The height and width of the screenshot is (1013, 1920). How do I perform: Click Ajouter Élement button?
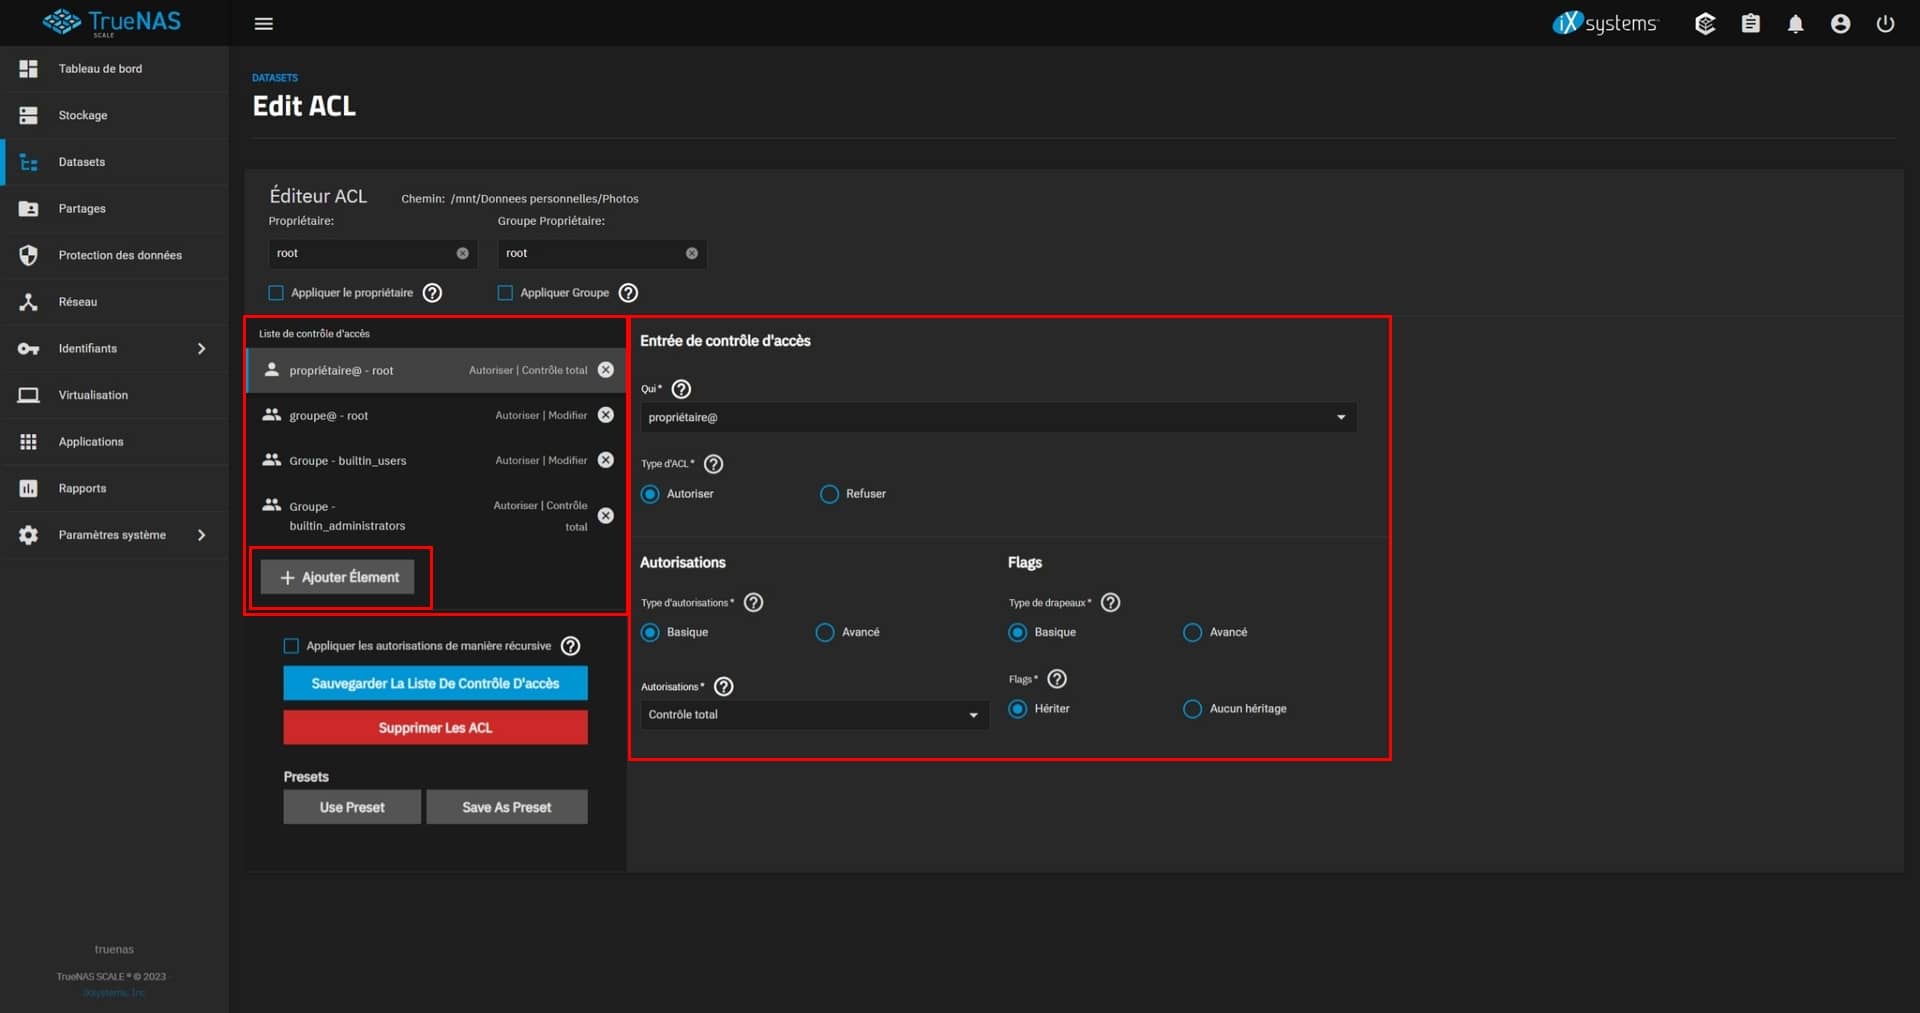pyautogui.click(x=338, y=577)
